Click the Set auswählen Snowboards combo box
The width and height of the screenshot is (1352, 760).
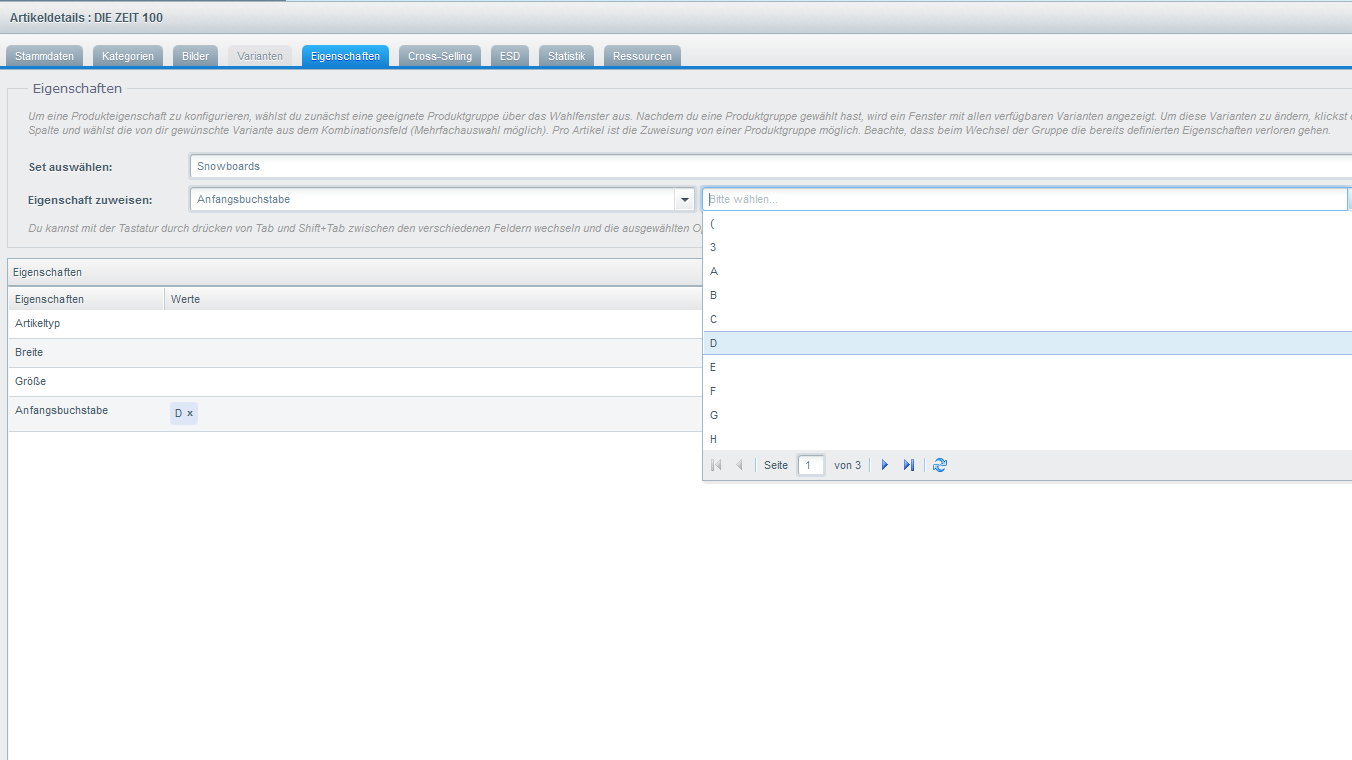tap(770, 166)
